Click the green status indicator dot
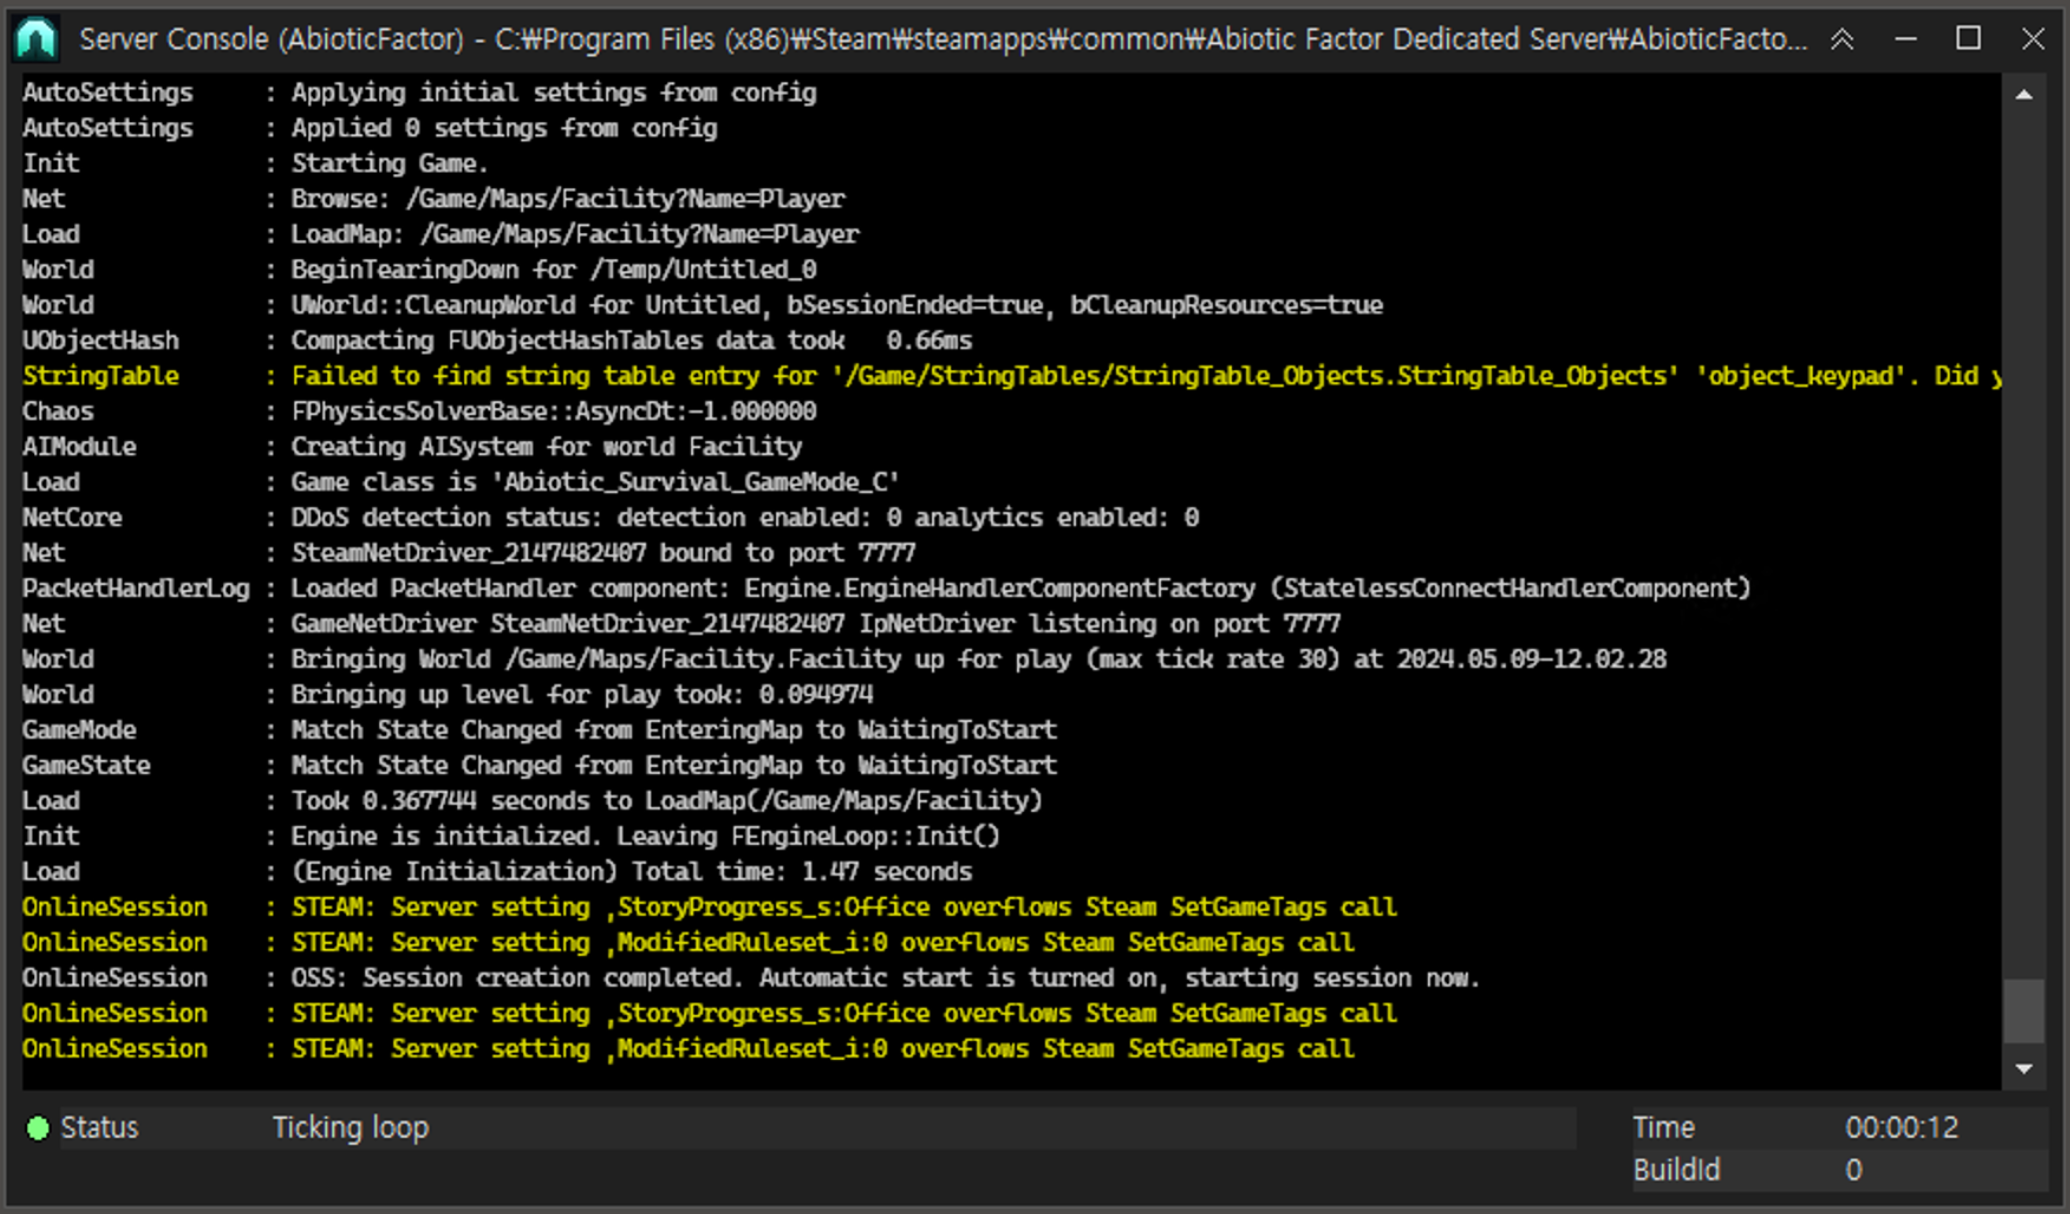 point(38,1128)
